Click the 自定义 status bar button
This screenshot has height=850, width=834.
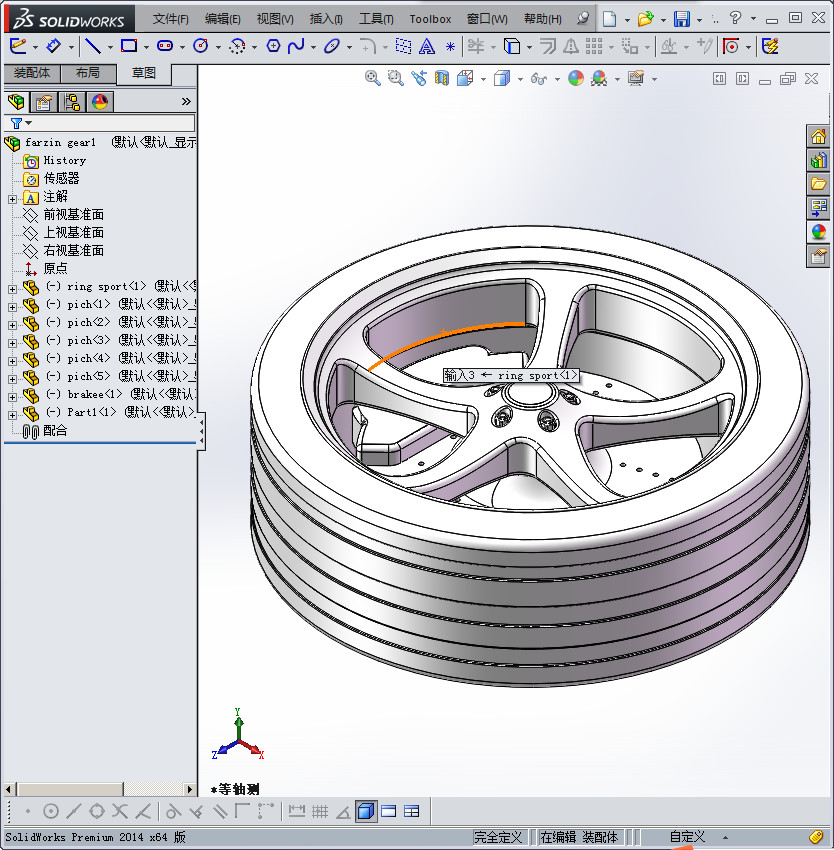coord(687,837)
